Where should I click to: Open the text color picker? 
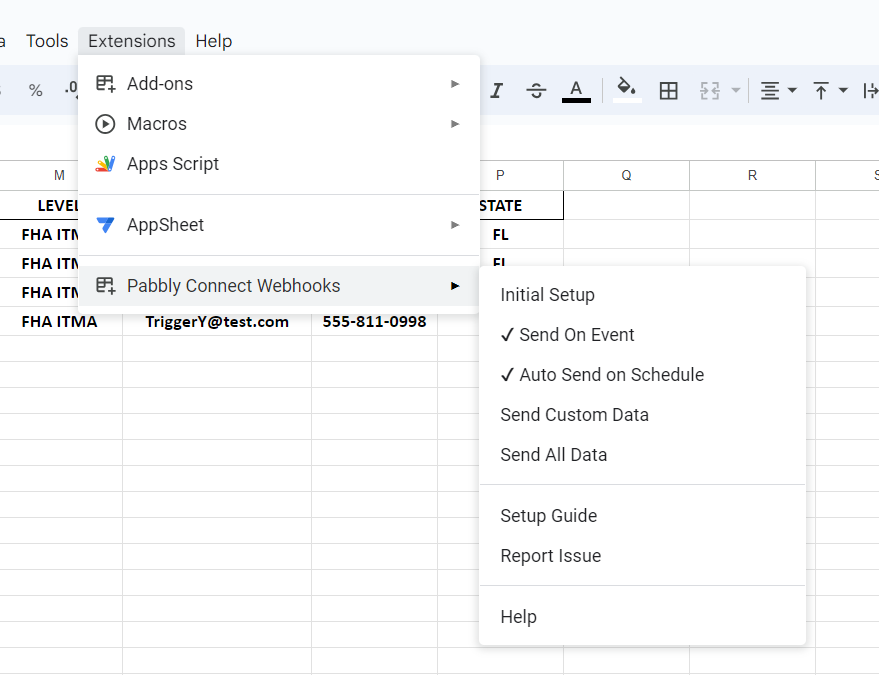(x=576, y=90)
